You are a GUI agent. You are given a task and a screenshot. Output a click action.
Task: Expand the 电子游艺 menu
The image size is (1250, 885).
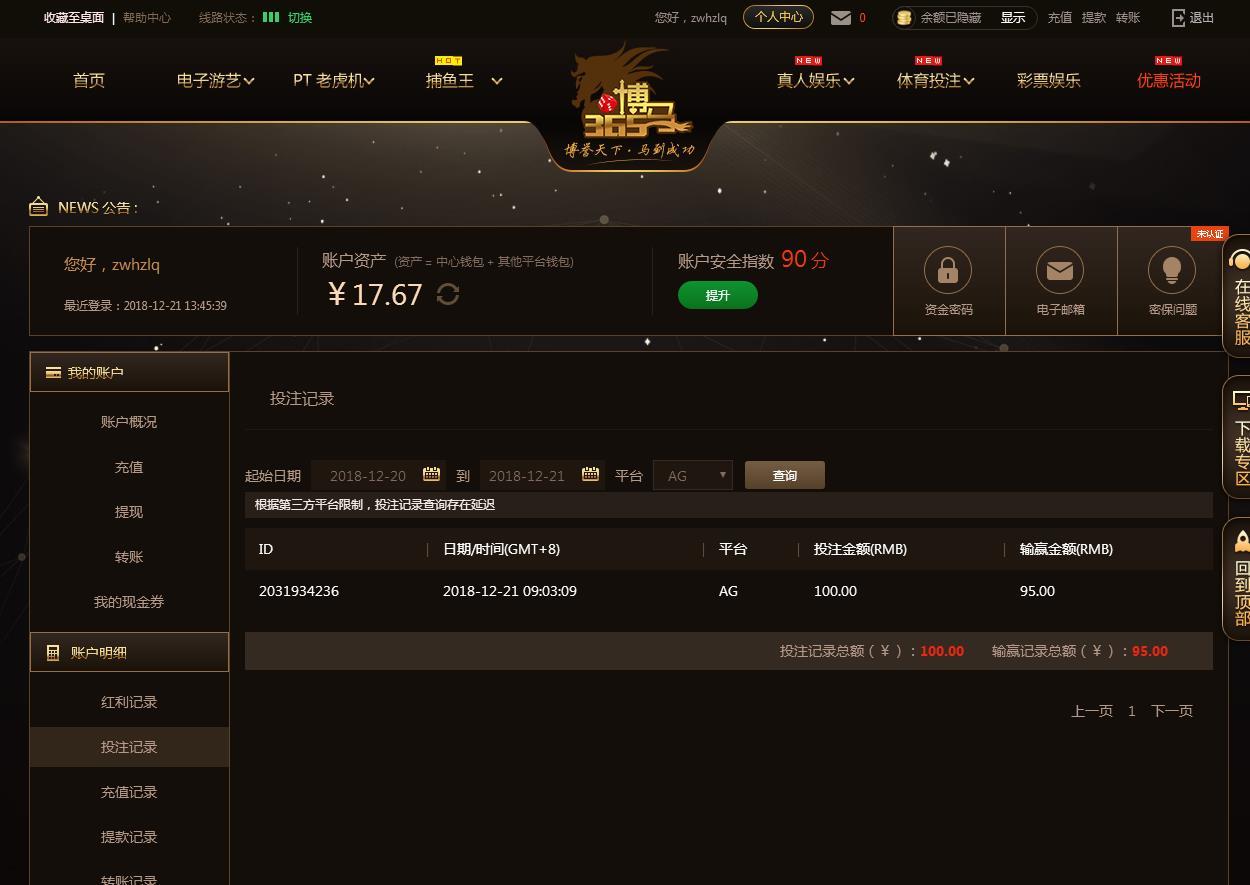coord(215,80)
